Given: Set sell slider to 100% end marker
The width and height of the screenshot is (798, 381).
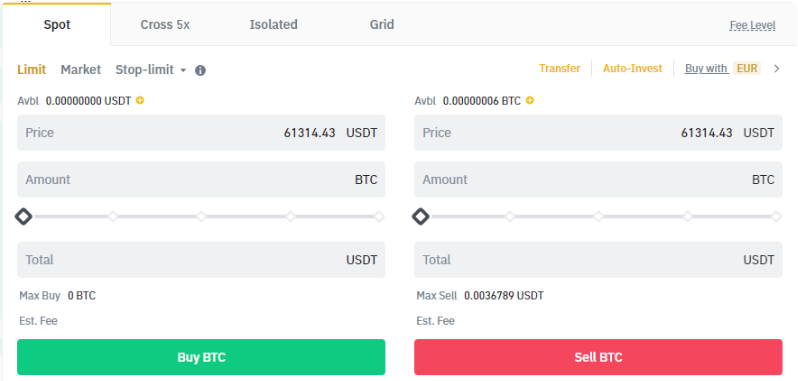Looking at the screenshot, I should point(776,217).
